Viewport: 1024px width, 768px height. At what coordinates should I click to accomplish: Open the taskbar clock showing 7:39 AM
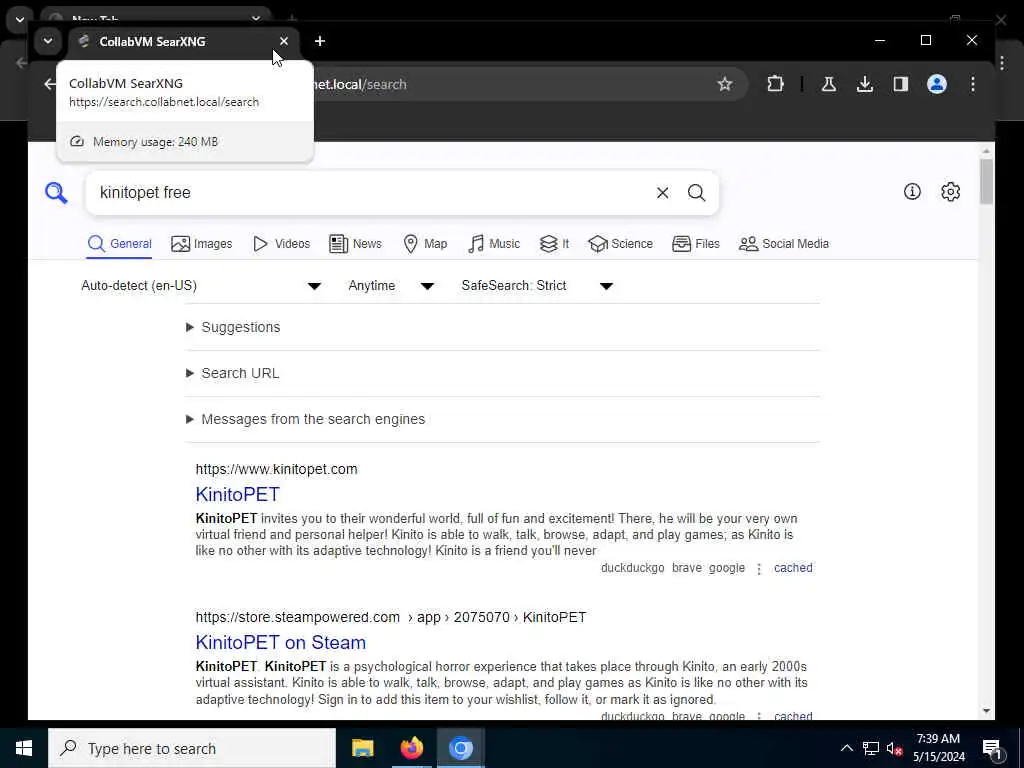pos(938,748)
